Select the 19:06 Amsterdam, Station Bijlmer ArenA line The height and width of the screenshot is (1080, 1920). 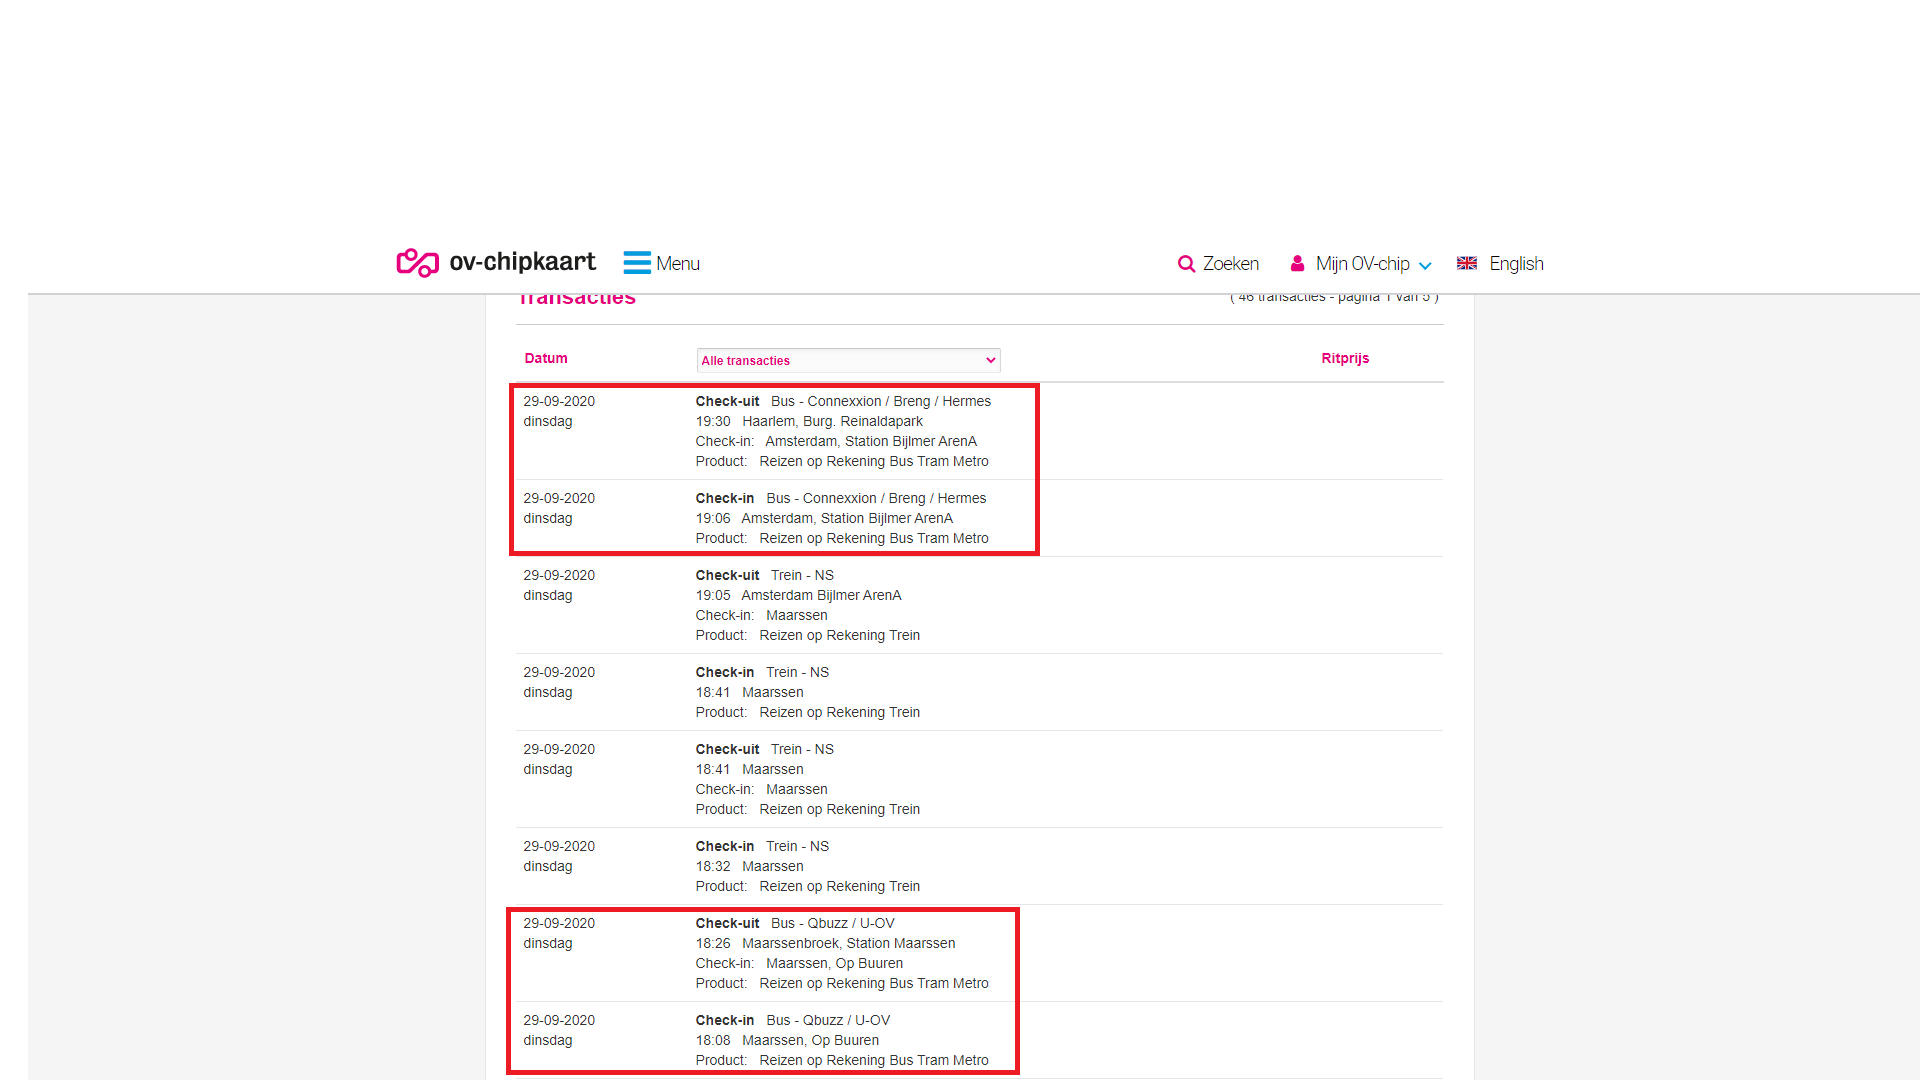[x=824, y=518]
